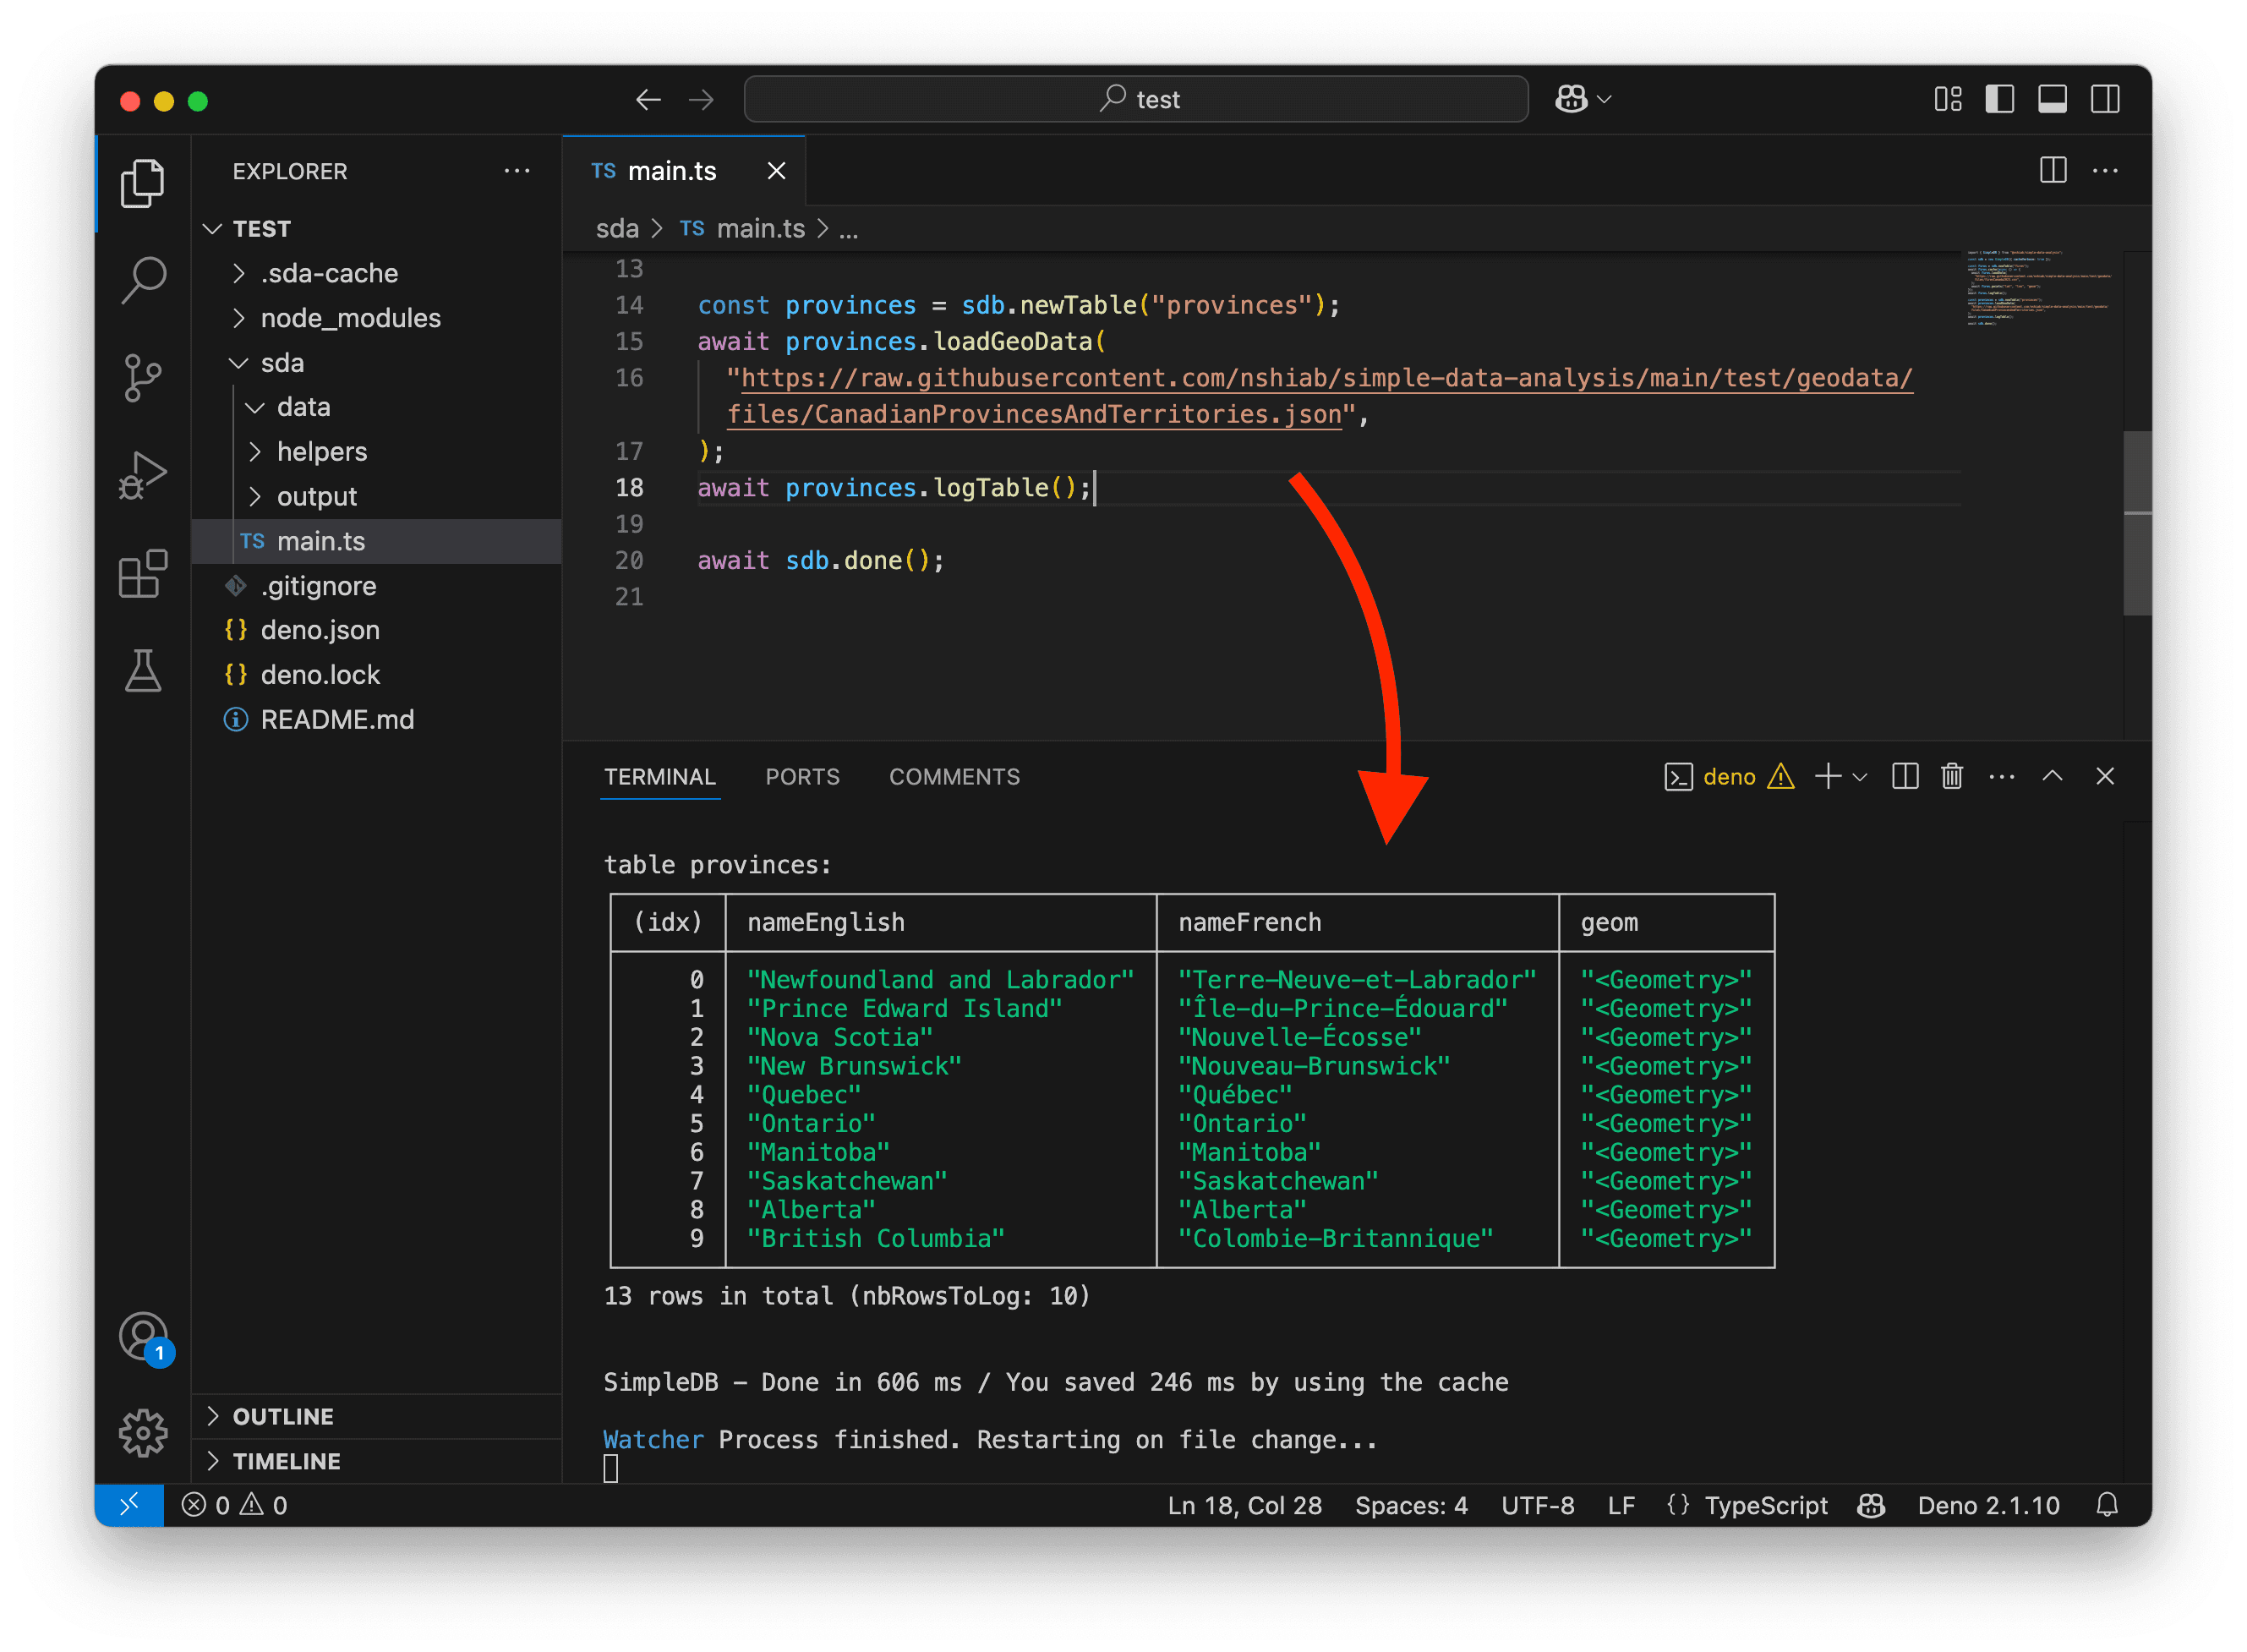Image resolution: width=2247 pixels, height=1652 pixels.
Task: Click Ln 18, Col 28 in status bar
Action: 1244,1505
